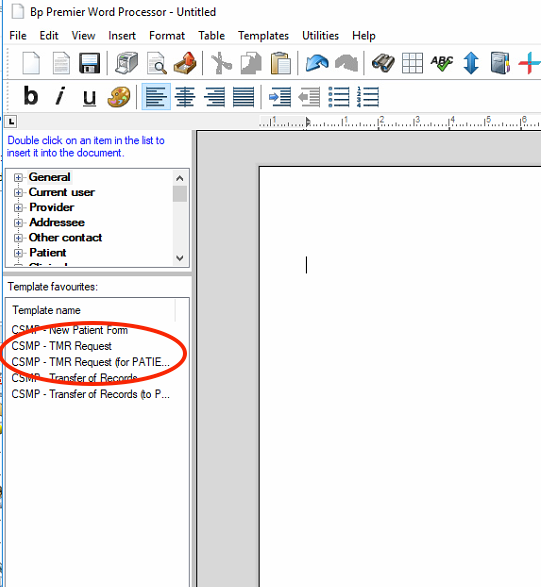
Task: Run spell check ABC icon
Action: pyautogui.click(x=442, y=63)
